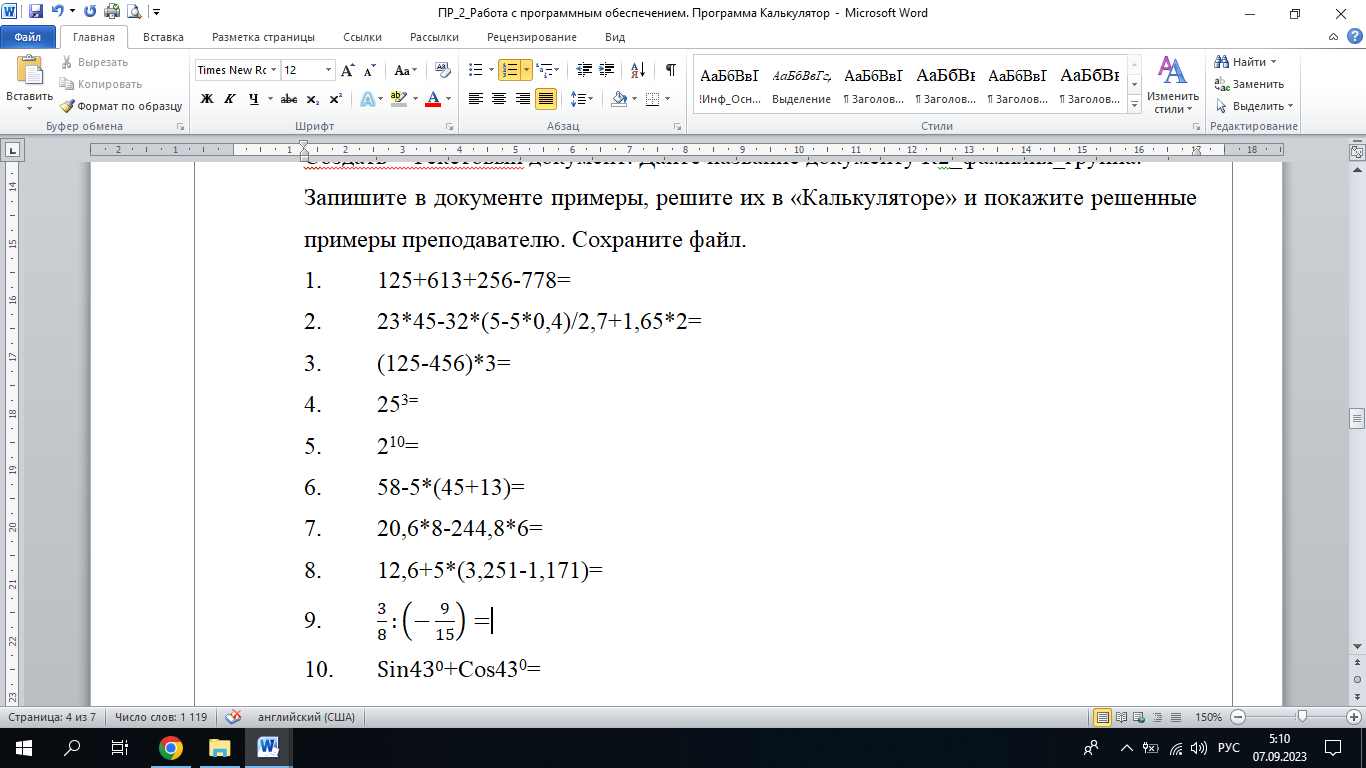This screenshot has width=1366, height=768.
Task: Click the 150% zoom level button
Action: click(x=1209, y=717)
